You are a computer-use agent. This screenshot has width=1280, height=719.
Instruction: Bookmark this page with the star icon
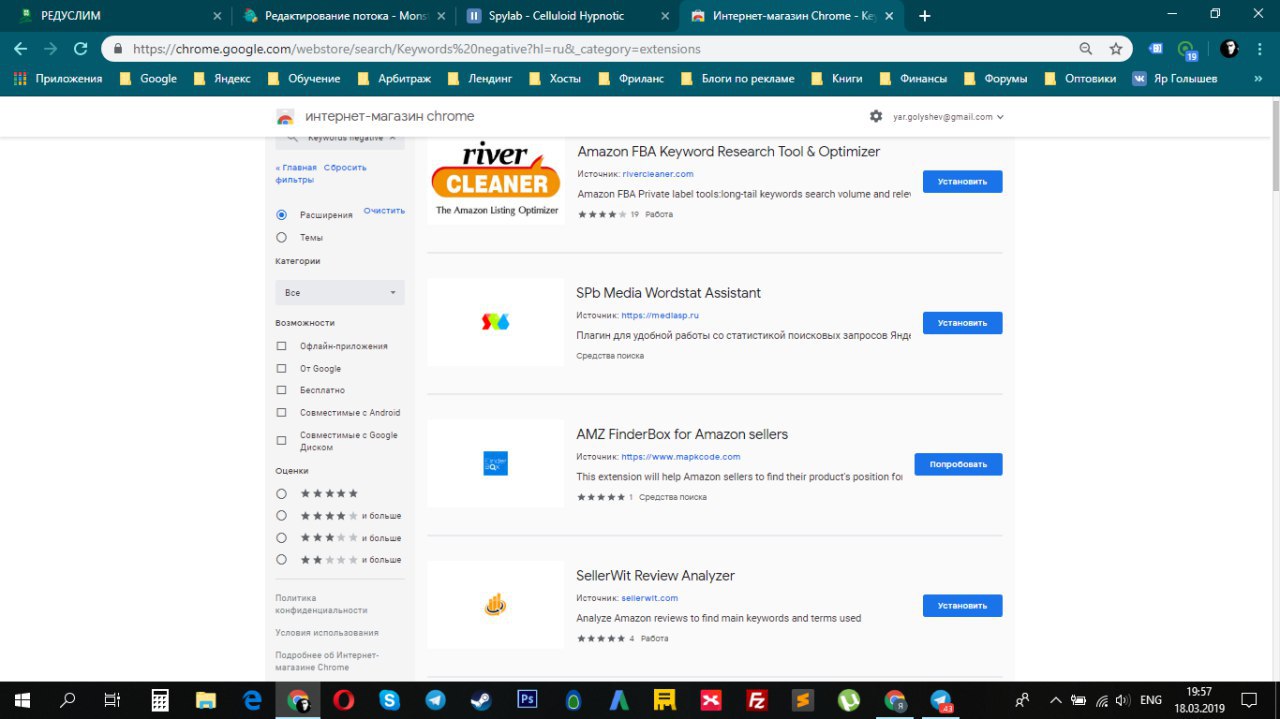coord(1116,48)
